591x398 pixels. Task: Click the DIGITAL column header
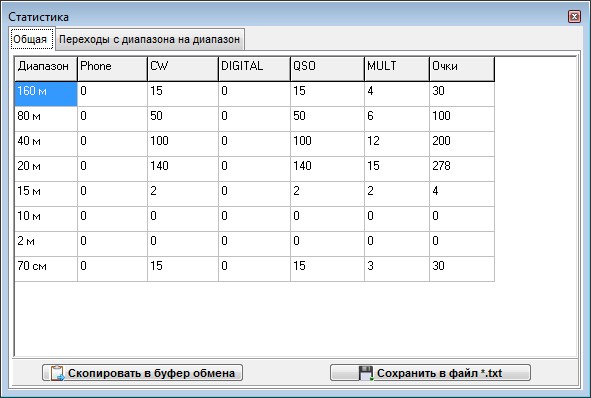pos(254,69)
